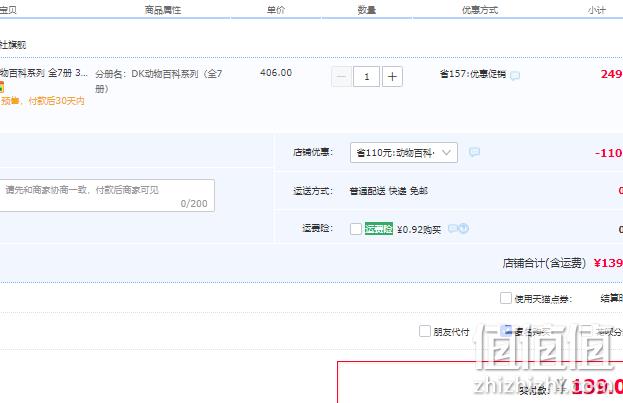Click the 普通配送 快递 免邮 shipping text
Image resolution: width=623 pixels, height=403 pixels.
coord(389,191)
